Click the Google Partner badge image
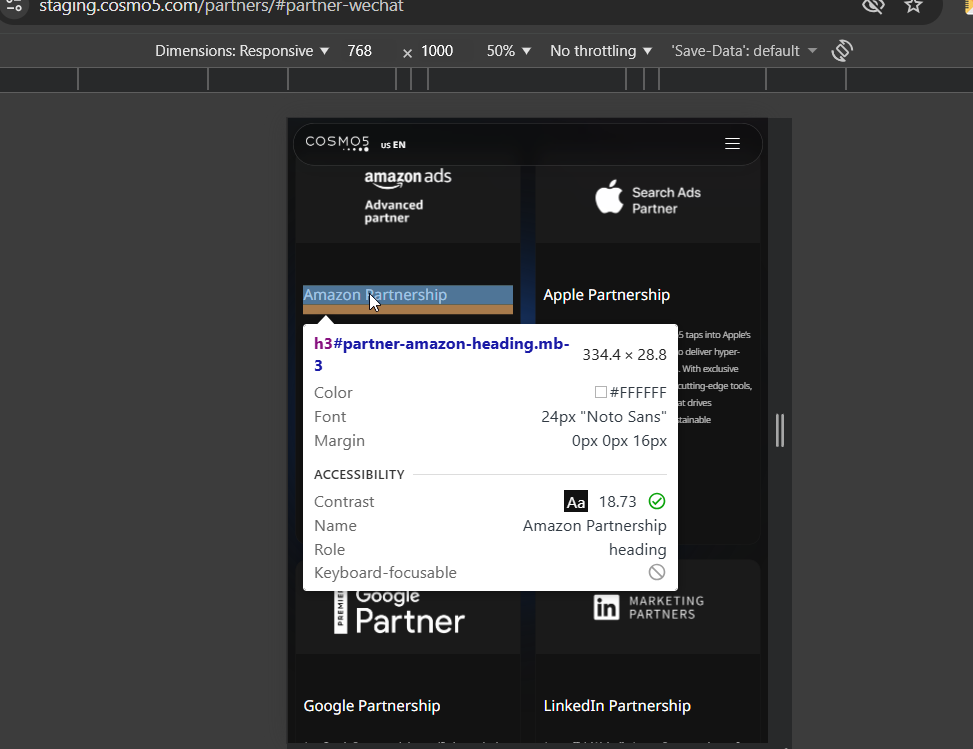Image resolution: width=973 pixels, height=749 pixels. click(x=400, y=611)
